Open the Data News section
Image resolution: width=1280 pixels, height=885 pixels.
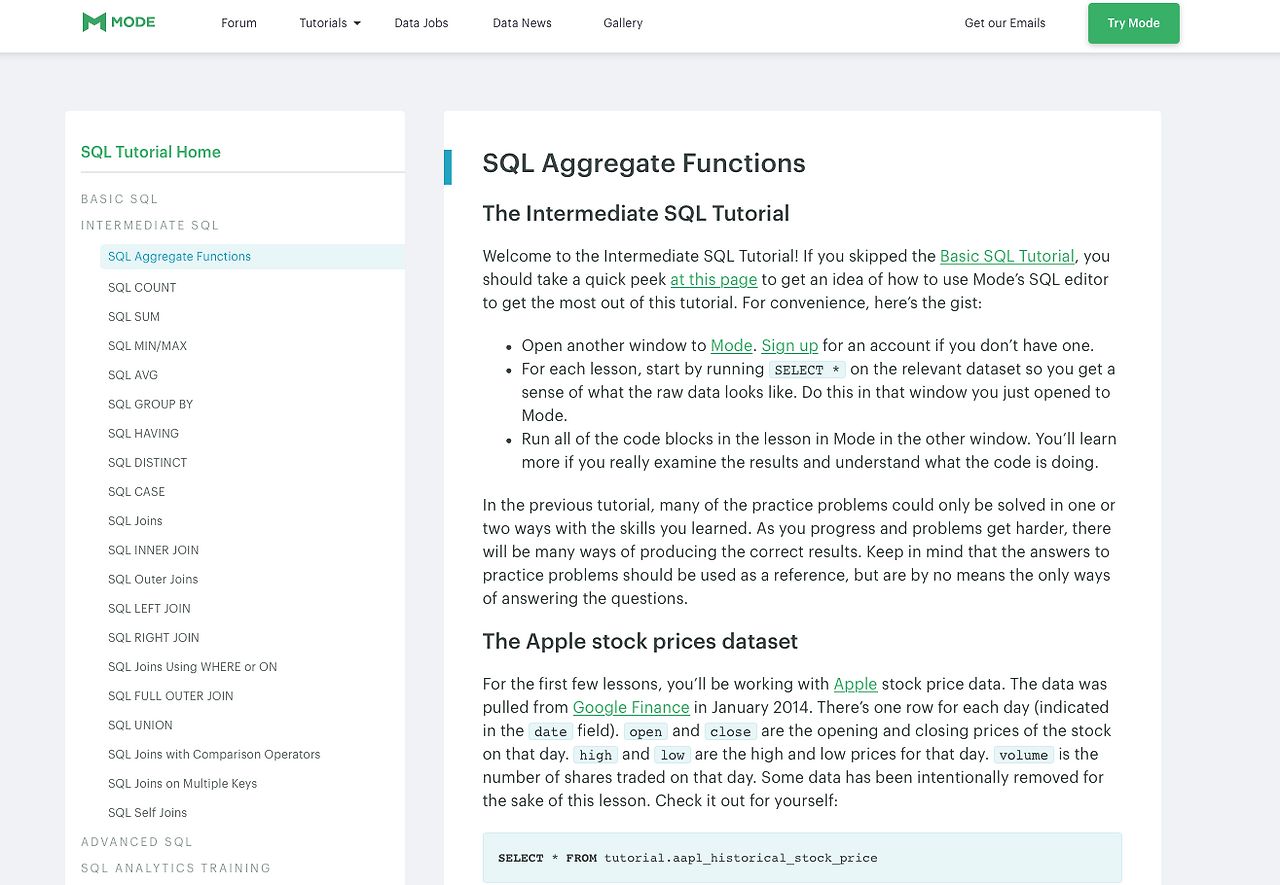click(x=522, y=23)
